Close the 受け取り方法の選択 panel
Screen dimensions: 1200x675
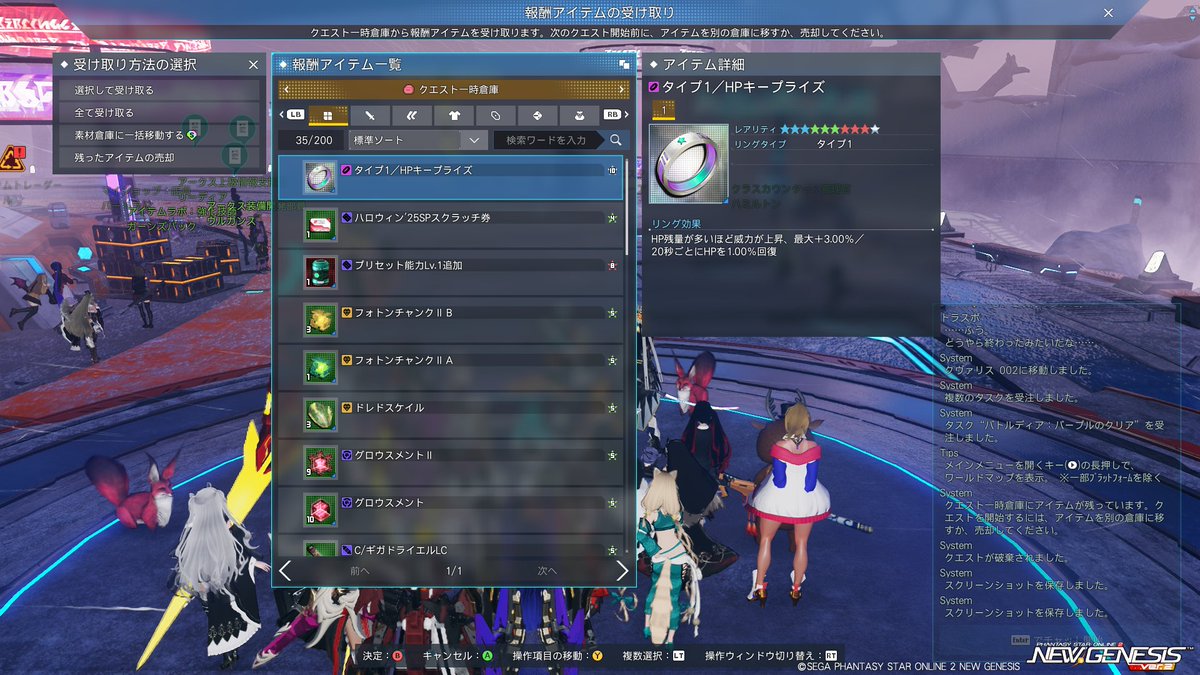pyautogui.click(x=253, y=64)
